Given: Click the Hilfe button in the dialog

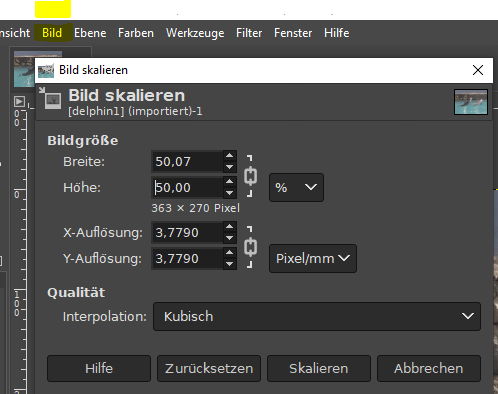Looking at the screenshot, I should pyautogui.click(x=99, y=368).
